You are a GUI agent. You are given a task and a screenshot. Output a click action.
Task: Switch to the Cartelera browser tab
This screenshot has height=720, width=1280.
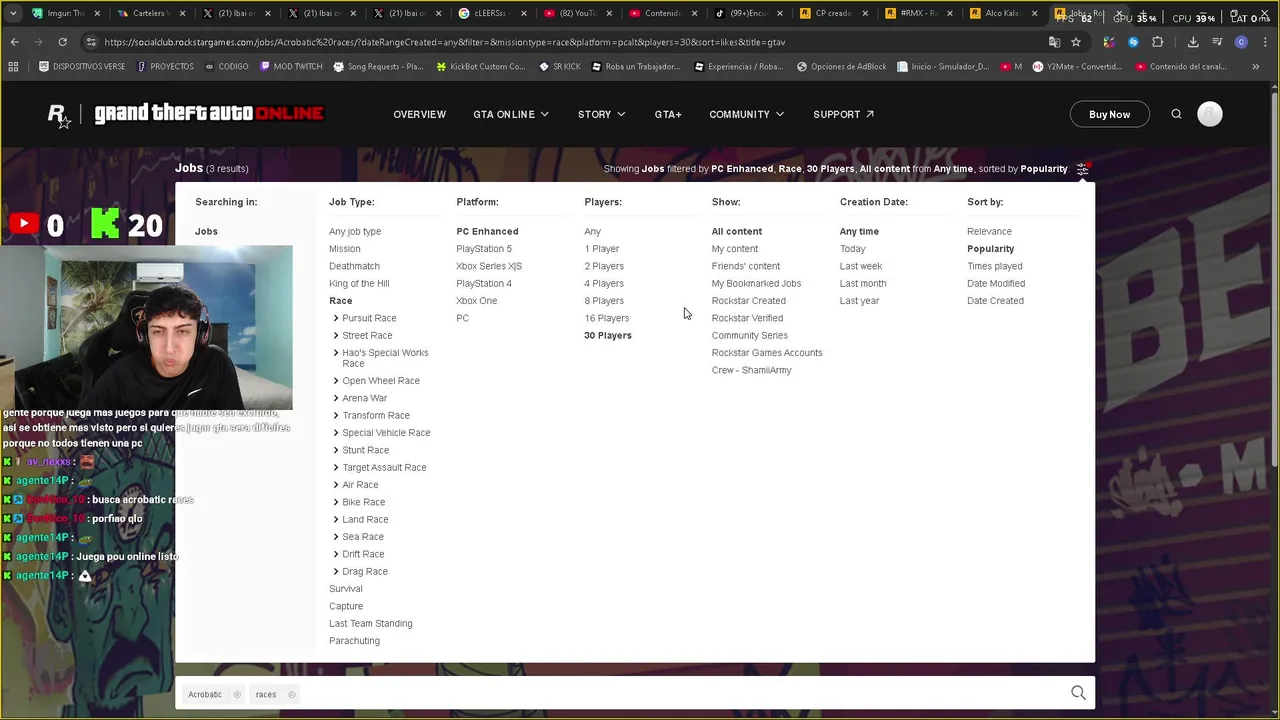point(150,14)
